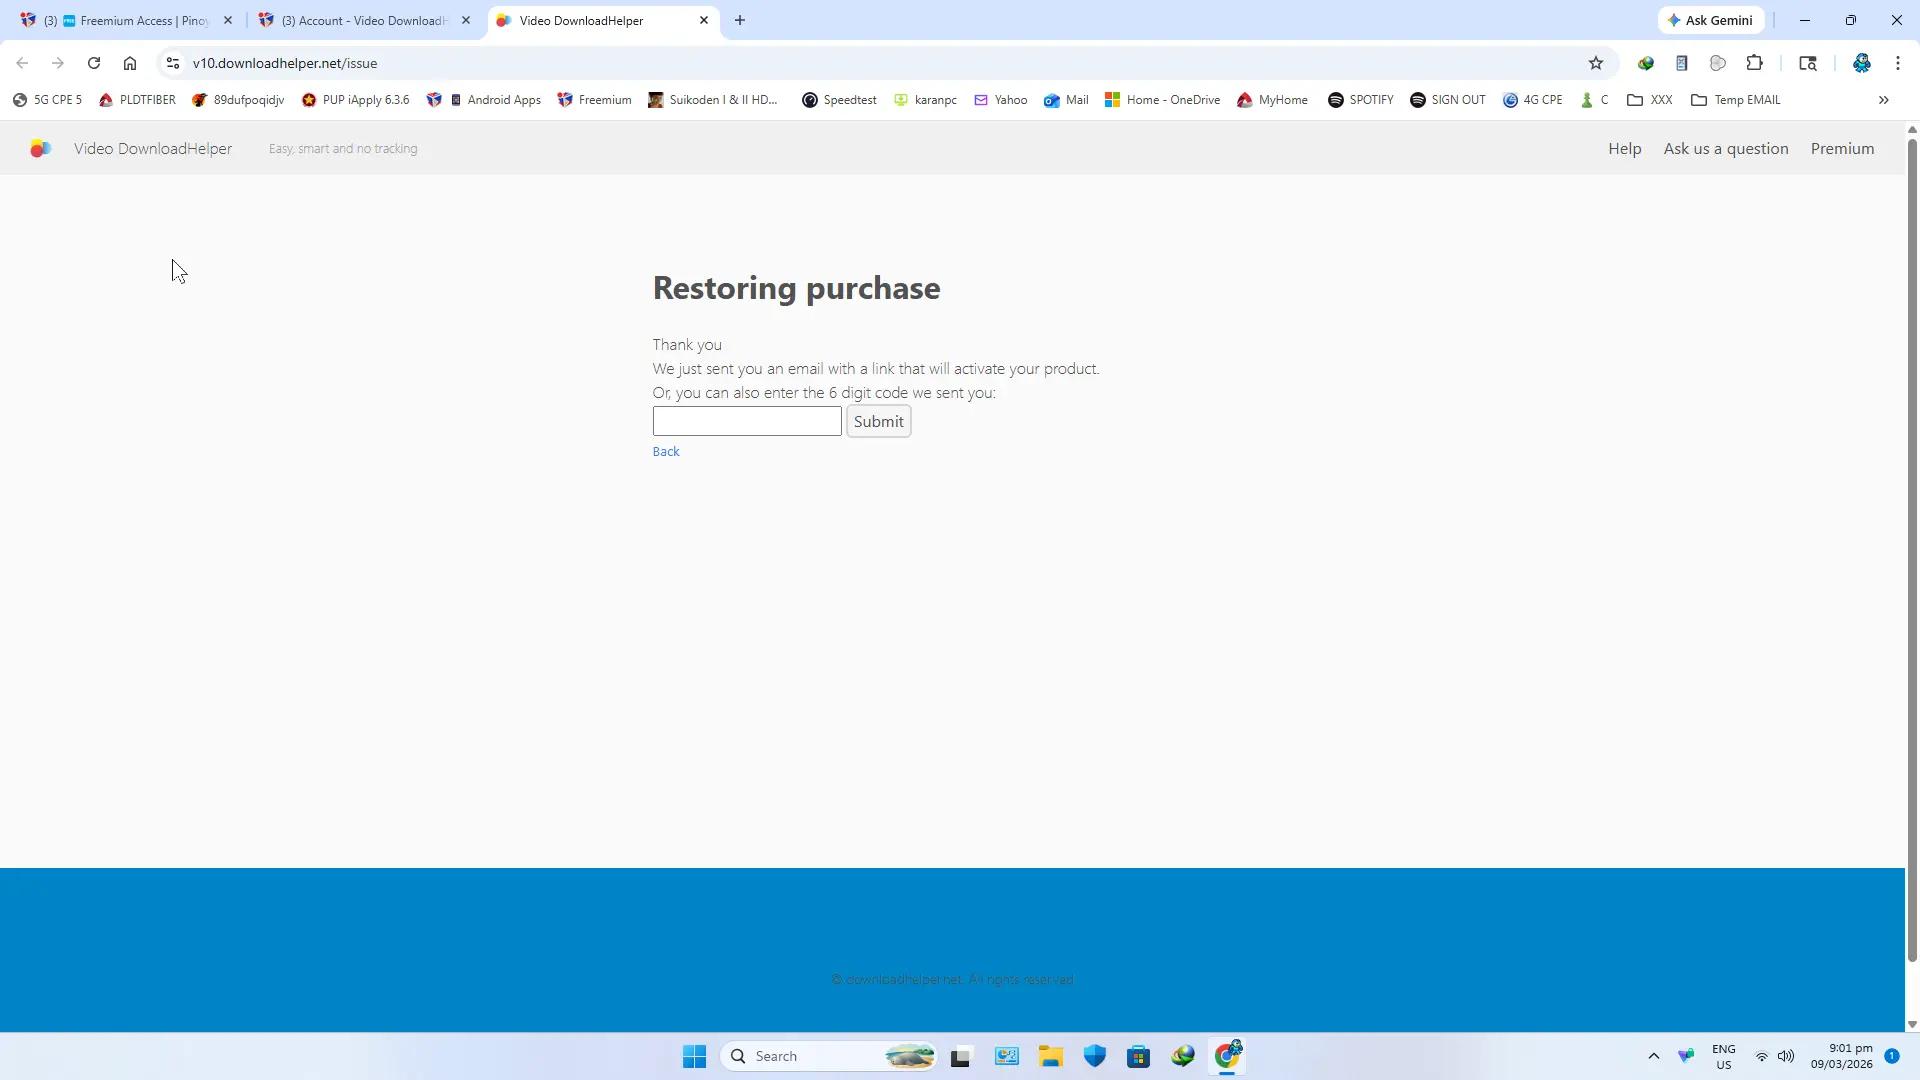Click Ask Gemini button
The width and height of the screenshot is (1920, 1080).
(x=1710, y=20)
